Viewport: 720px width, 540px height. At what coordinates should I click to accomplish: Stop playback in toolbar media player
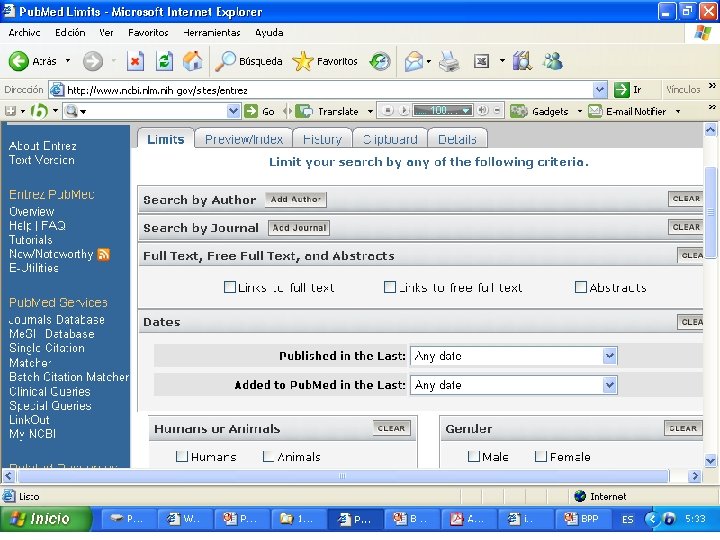(x=388, y=111)
